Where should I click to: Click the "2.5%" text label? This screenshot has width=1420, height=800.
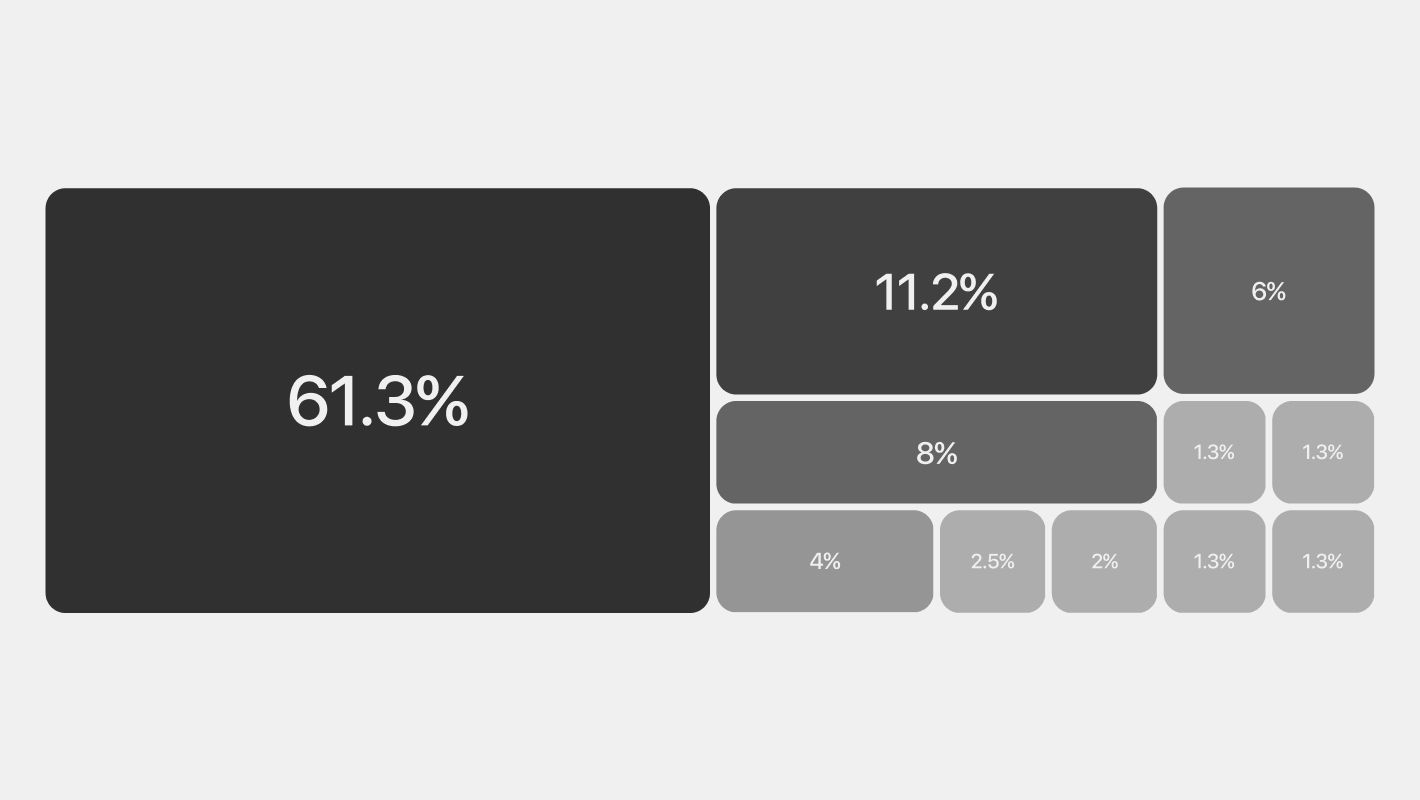point(992,561)
